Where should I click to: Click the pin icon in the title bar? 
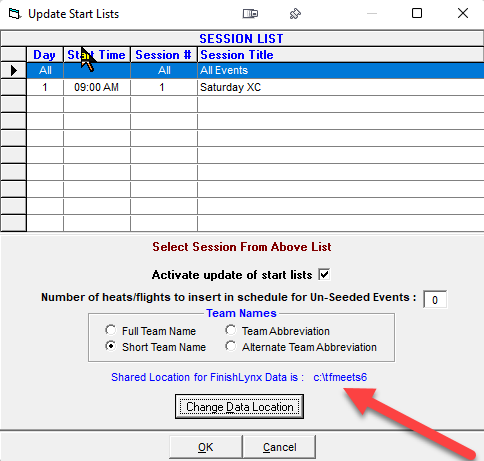295,14
